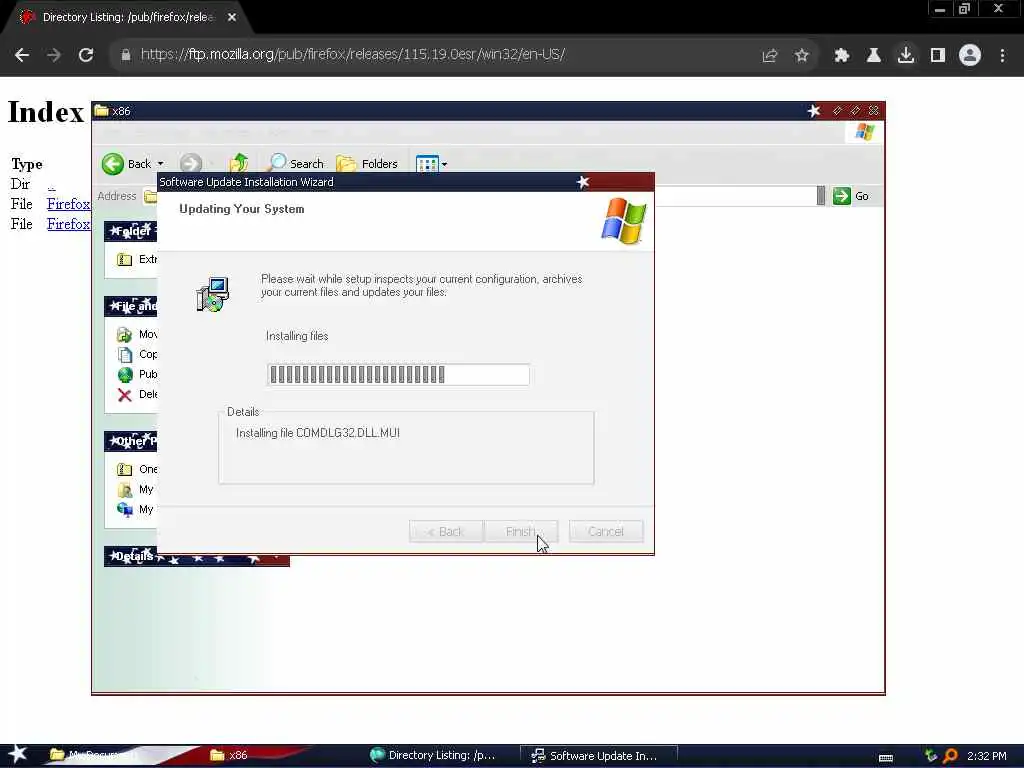
Task: Click the Forward arrow in the x86 window
Action: pos(191,164)
